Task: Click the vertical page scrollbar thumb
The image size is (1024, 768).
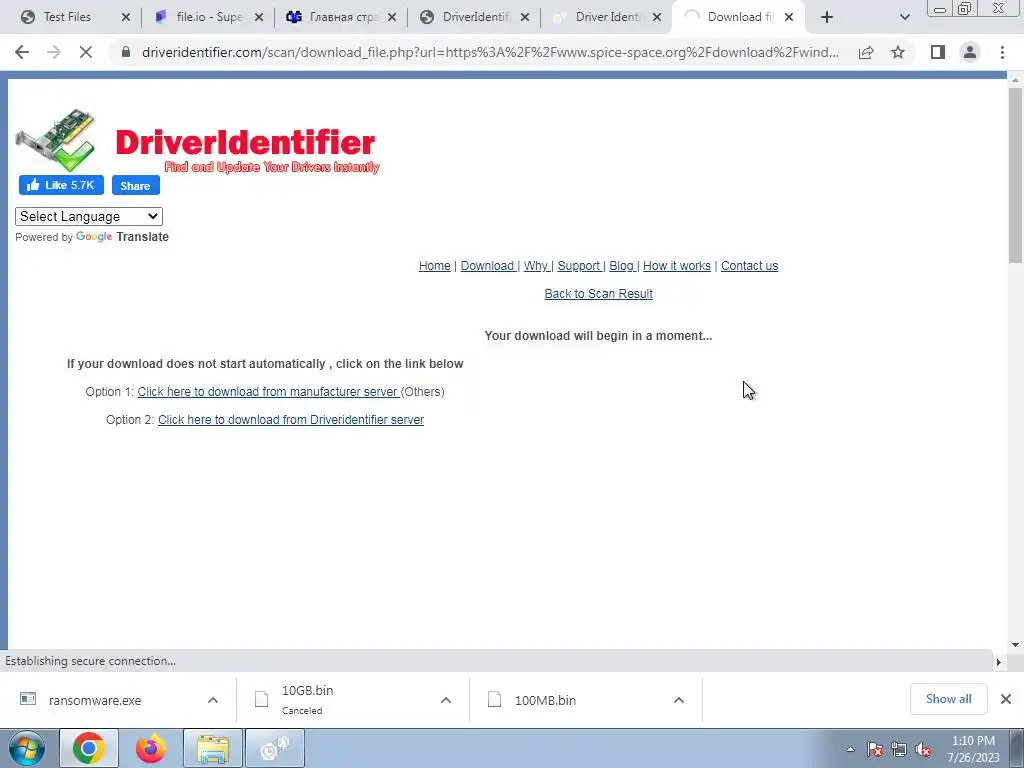Action: 1015,175
